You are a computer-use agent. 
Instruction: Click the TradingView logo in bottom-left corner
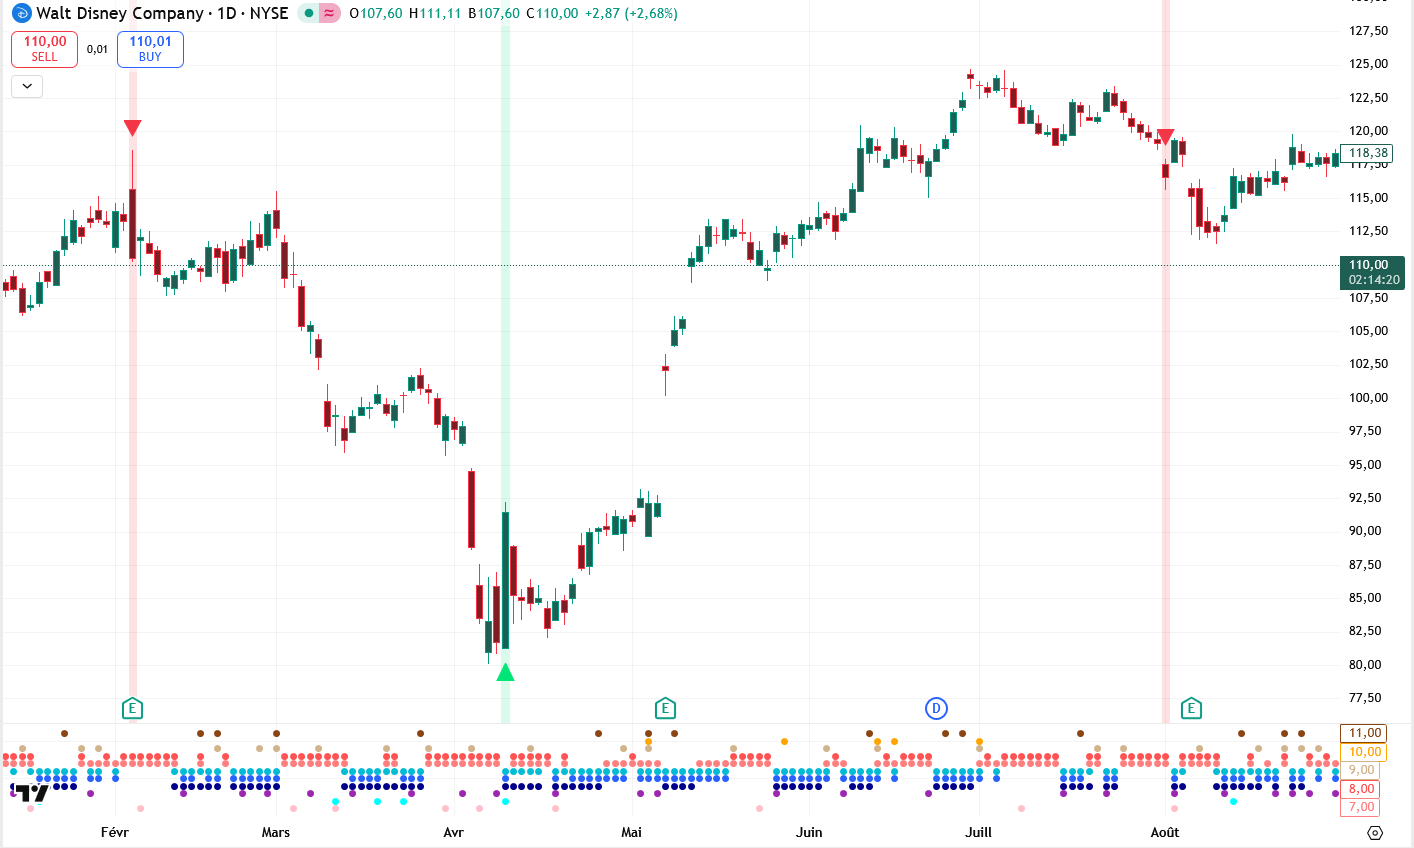point(30,793)
